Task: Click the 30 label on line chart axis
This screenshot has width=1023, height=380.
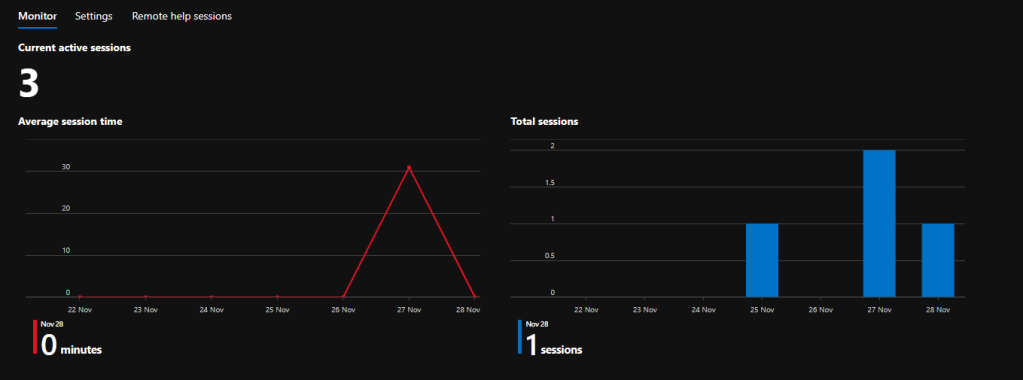Action: click(66, 167)
